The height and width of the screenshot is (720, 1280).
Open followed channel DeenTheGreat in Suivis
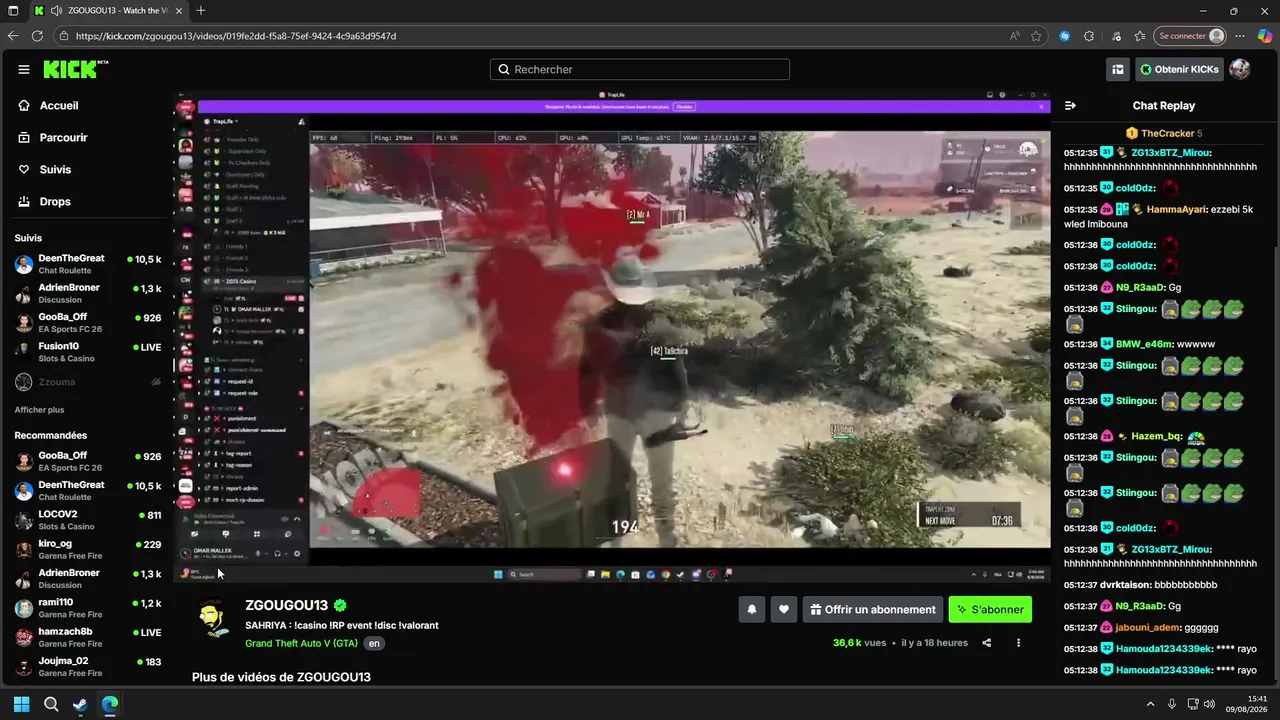88,264
